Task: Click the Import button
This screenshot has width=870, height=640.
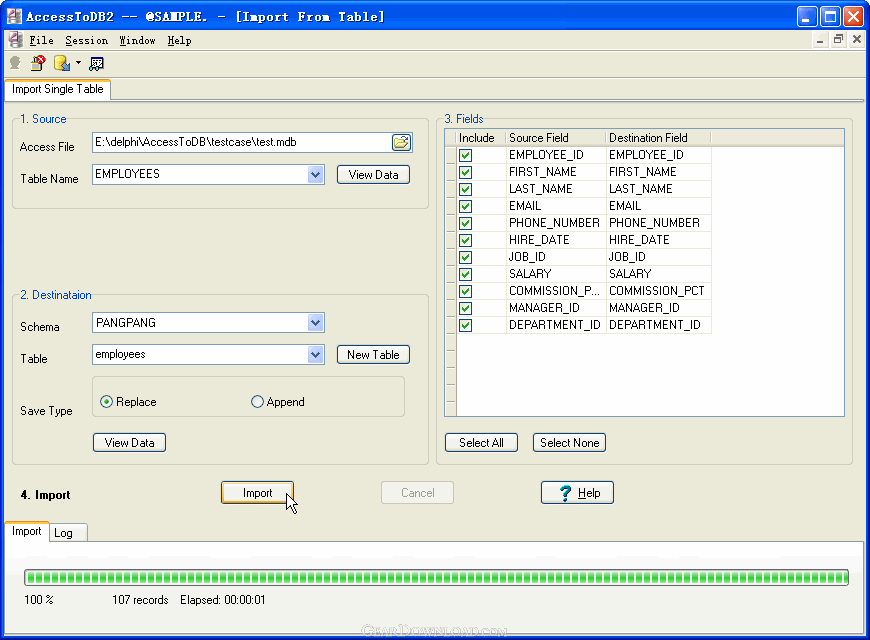Action: click(257, 492)
